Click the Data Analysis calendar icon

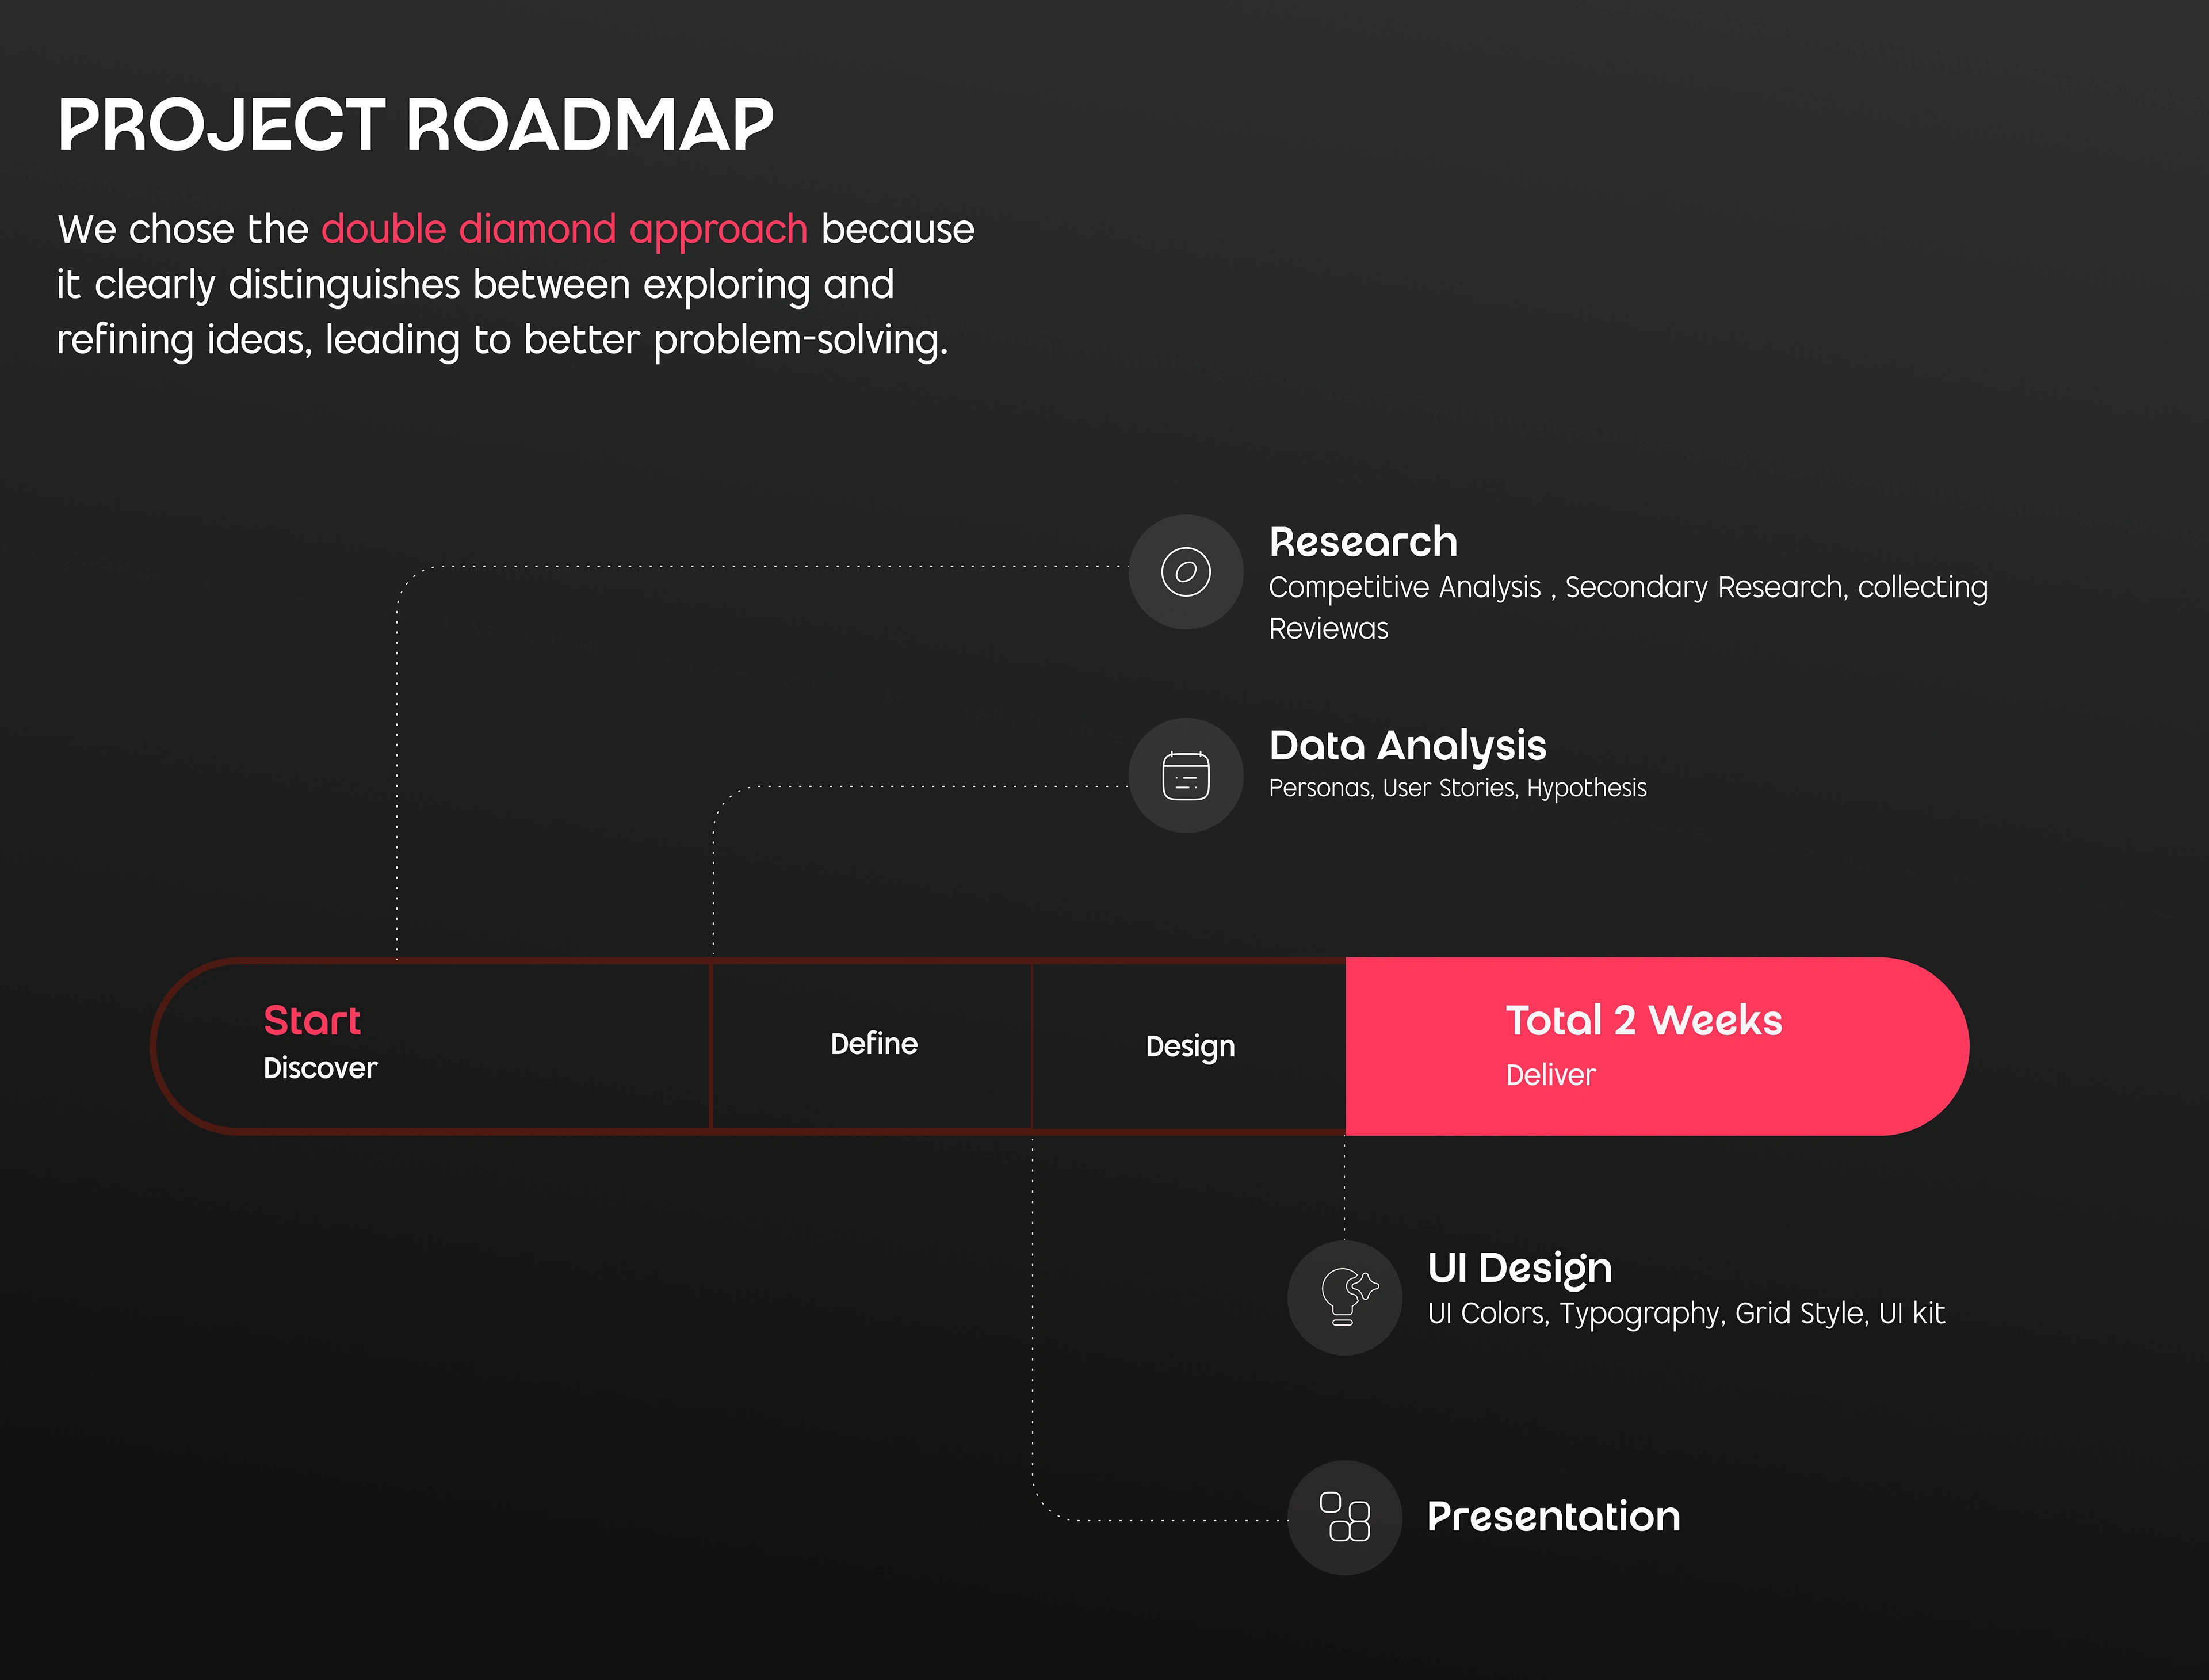pyautogui.click(x=1186, y=776)
